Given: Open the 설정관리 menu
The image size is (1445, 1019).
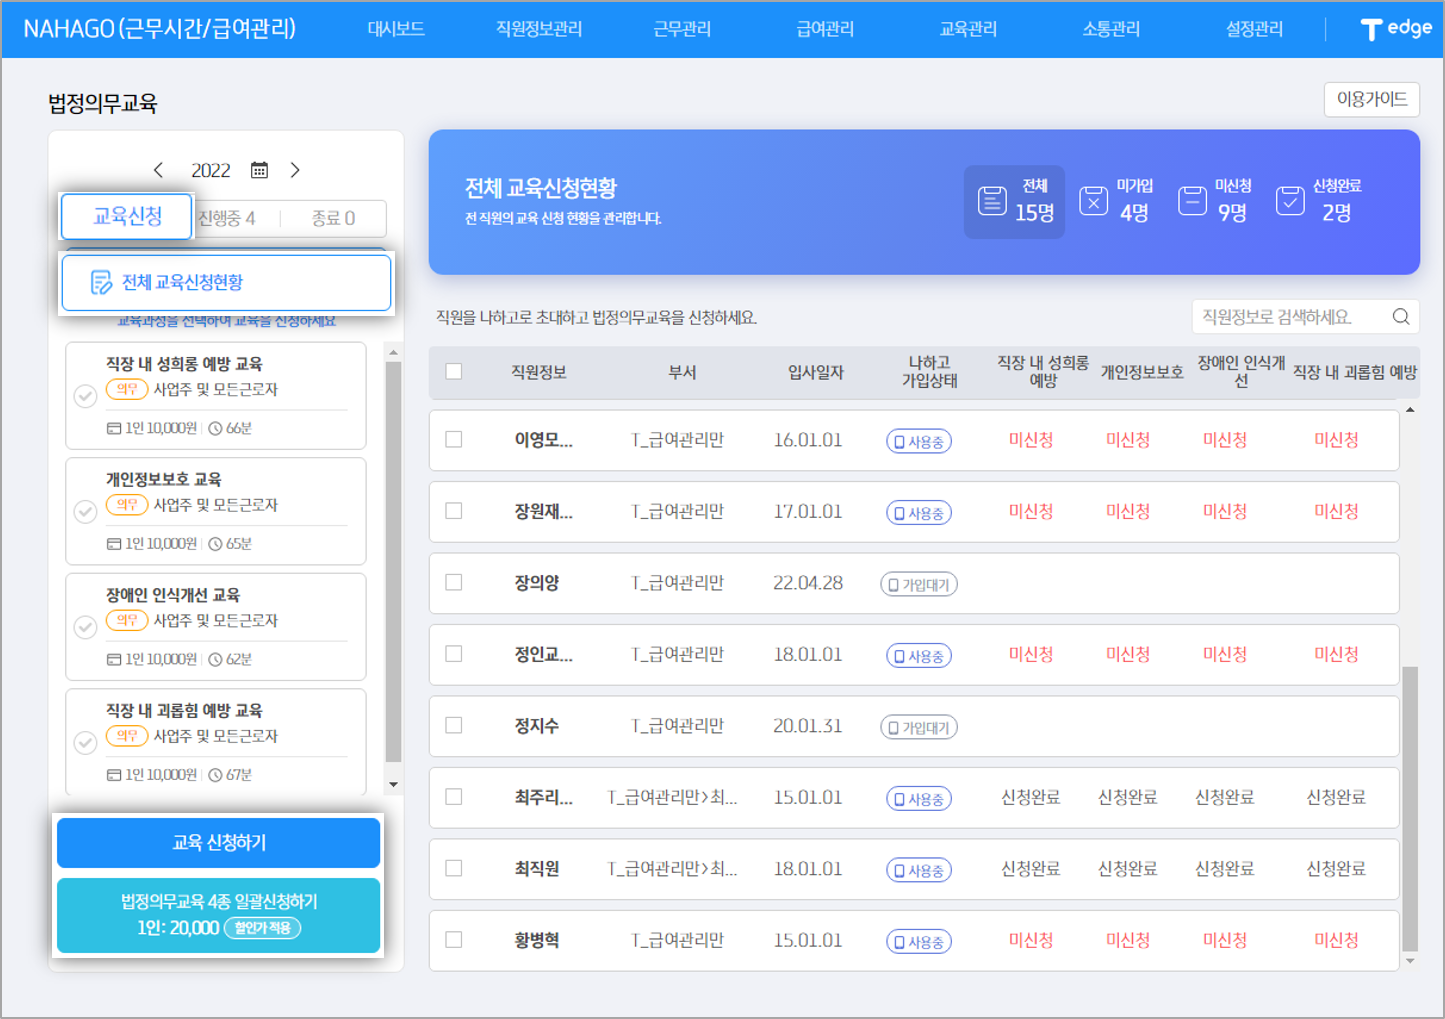Looking at the screenshot, I should pyautogui.click(x=1254, y=29).
